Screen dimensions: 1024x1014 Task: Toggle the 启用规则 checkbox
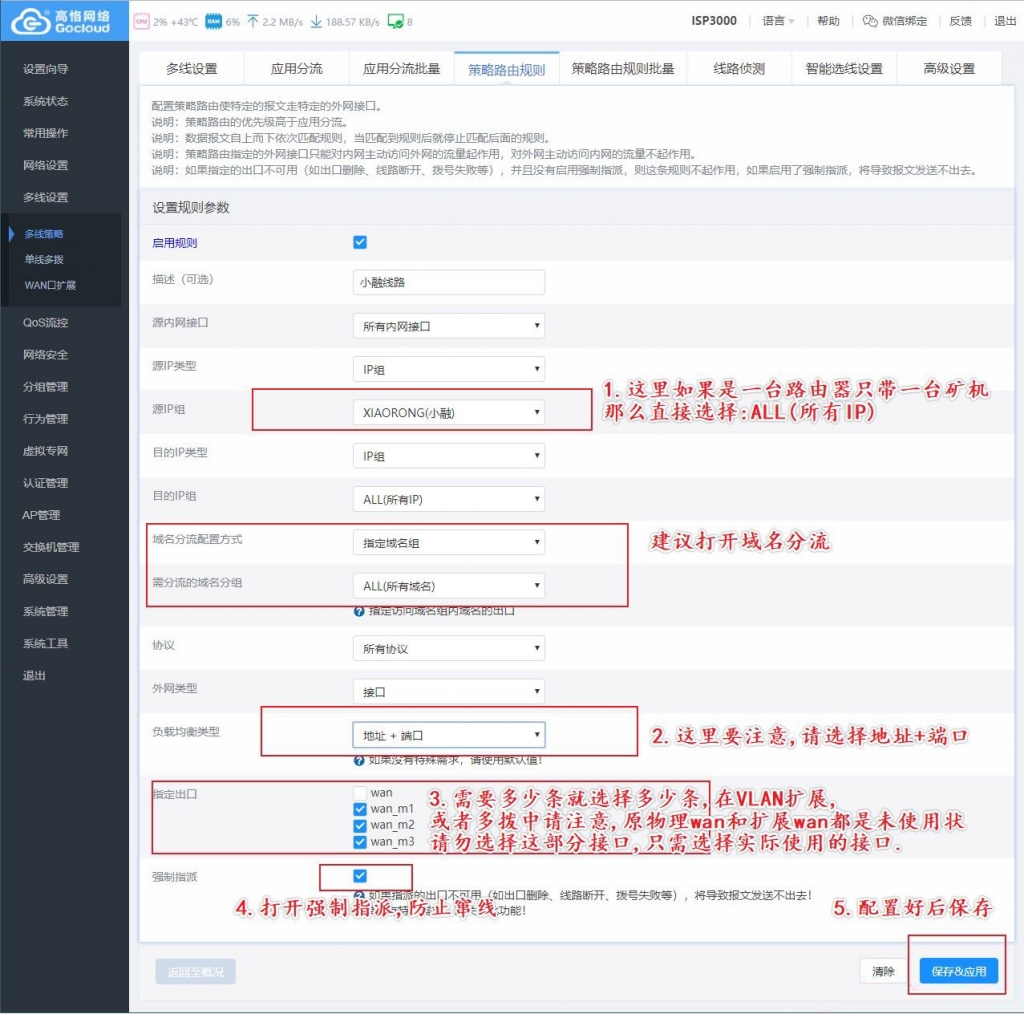(x=360, y=242)
